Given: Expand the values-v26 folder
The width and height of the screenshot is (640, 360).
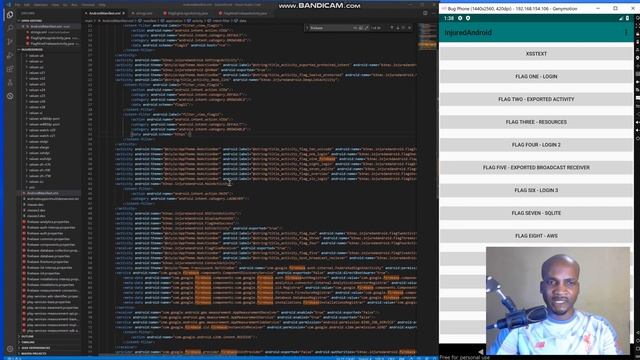Looking at the screenshot, I should 37,102.
